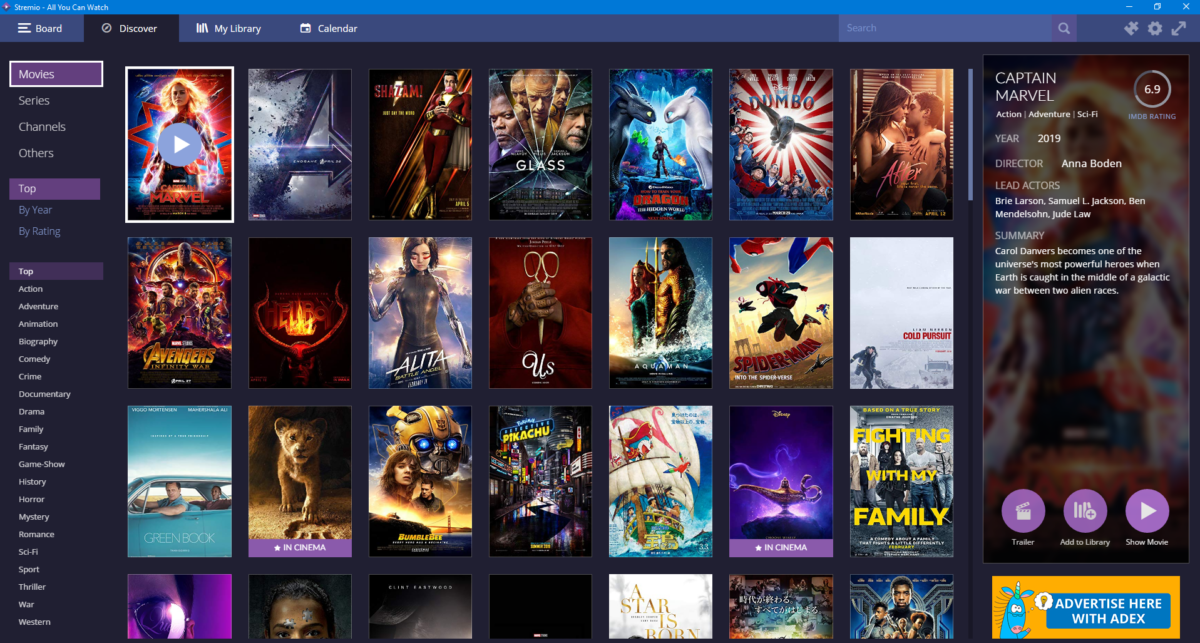Open the Calendar tab

point(328,28)
